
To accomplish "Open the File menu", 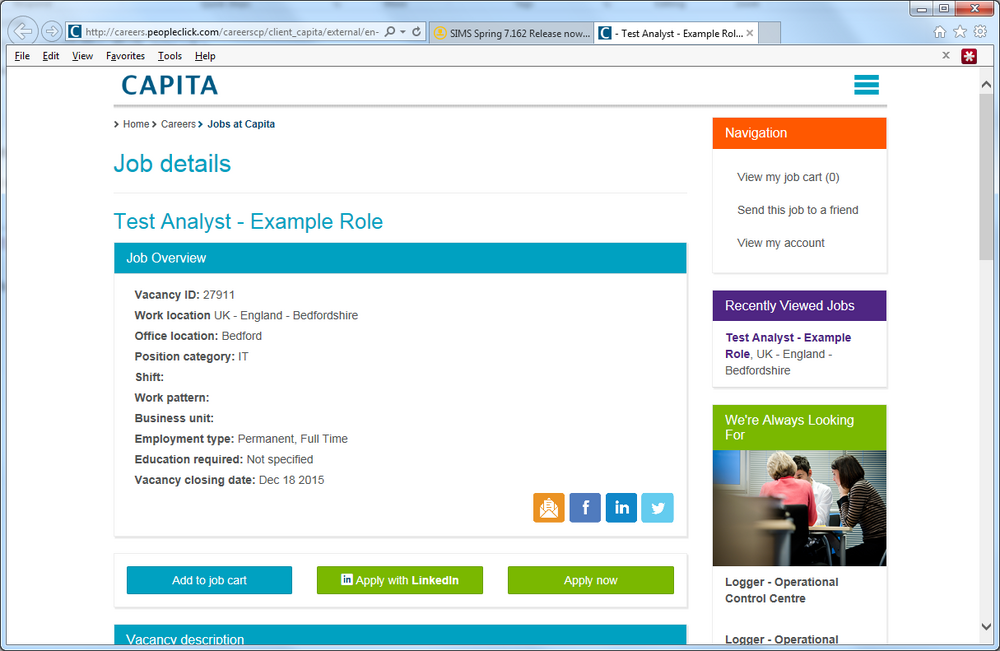I will click(x=22, y=56).
